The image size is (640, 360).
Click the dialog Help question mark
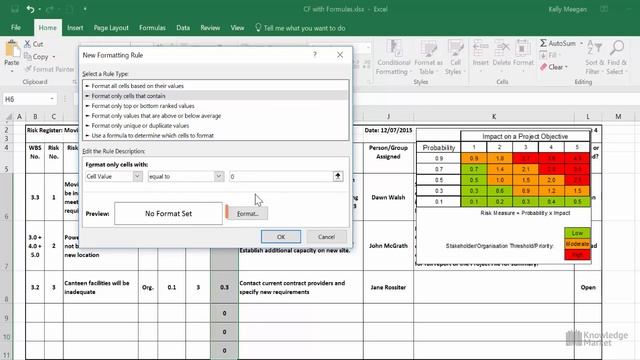click(x=315, y=55)
